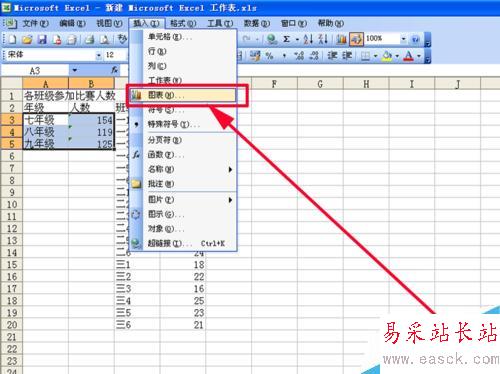Apply Percent style with the % icon

click(269, 56)
